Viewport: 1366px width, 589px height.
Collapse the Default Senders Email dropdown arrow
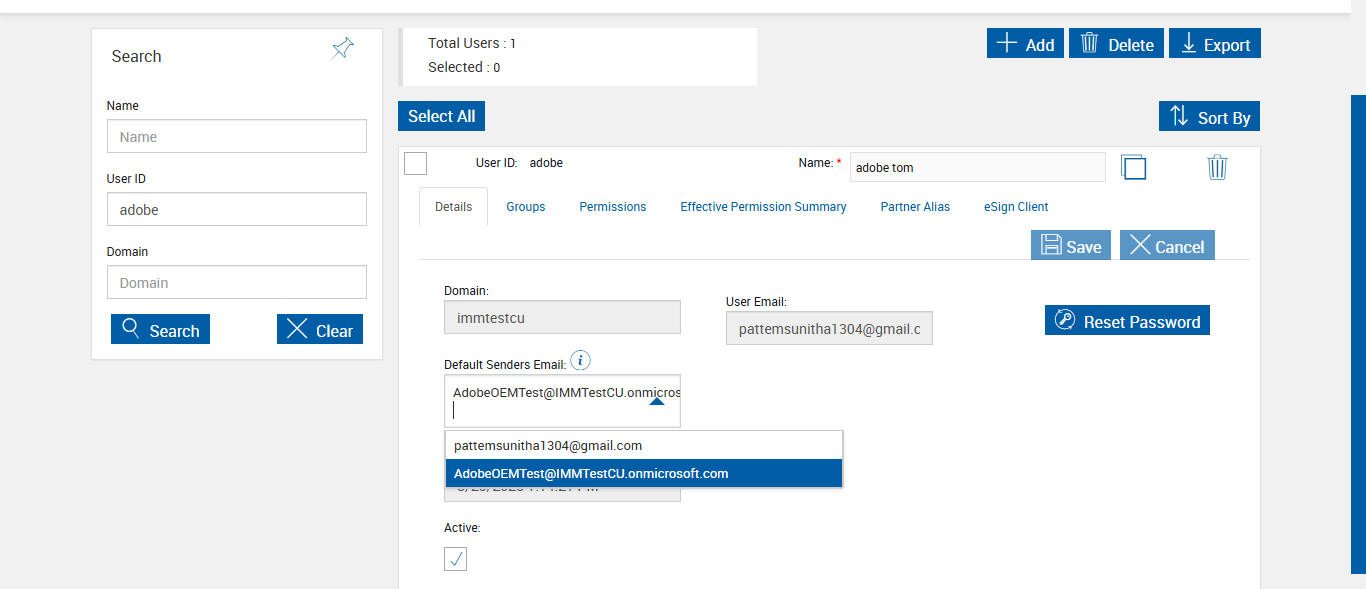click(657, 400)
